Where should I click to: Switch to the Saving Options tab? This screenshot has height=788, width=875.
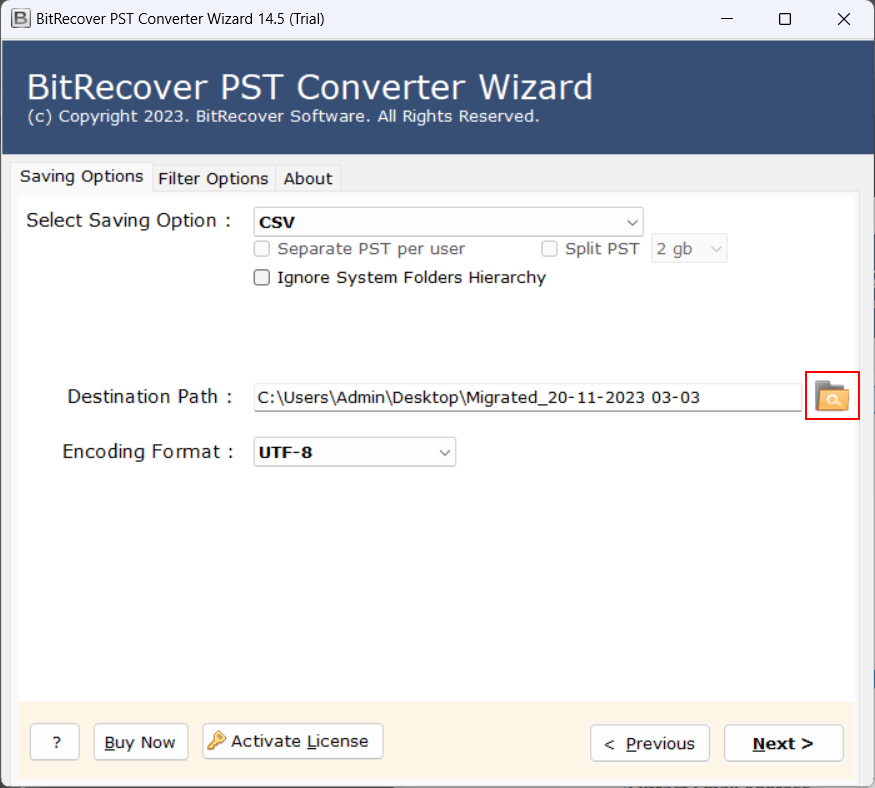click(81, 176)
